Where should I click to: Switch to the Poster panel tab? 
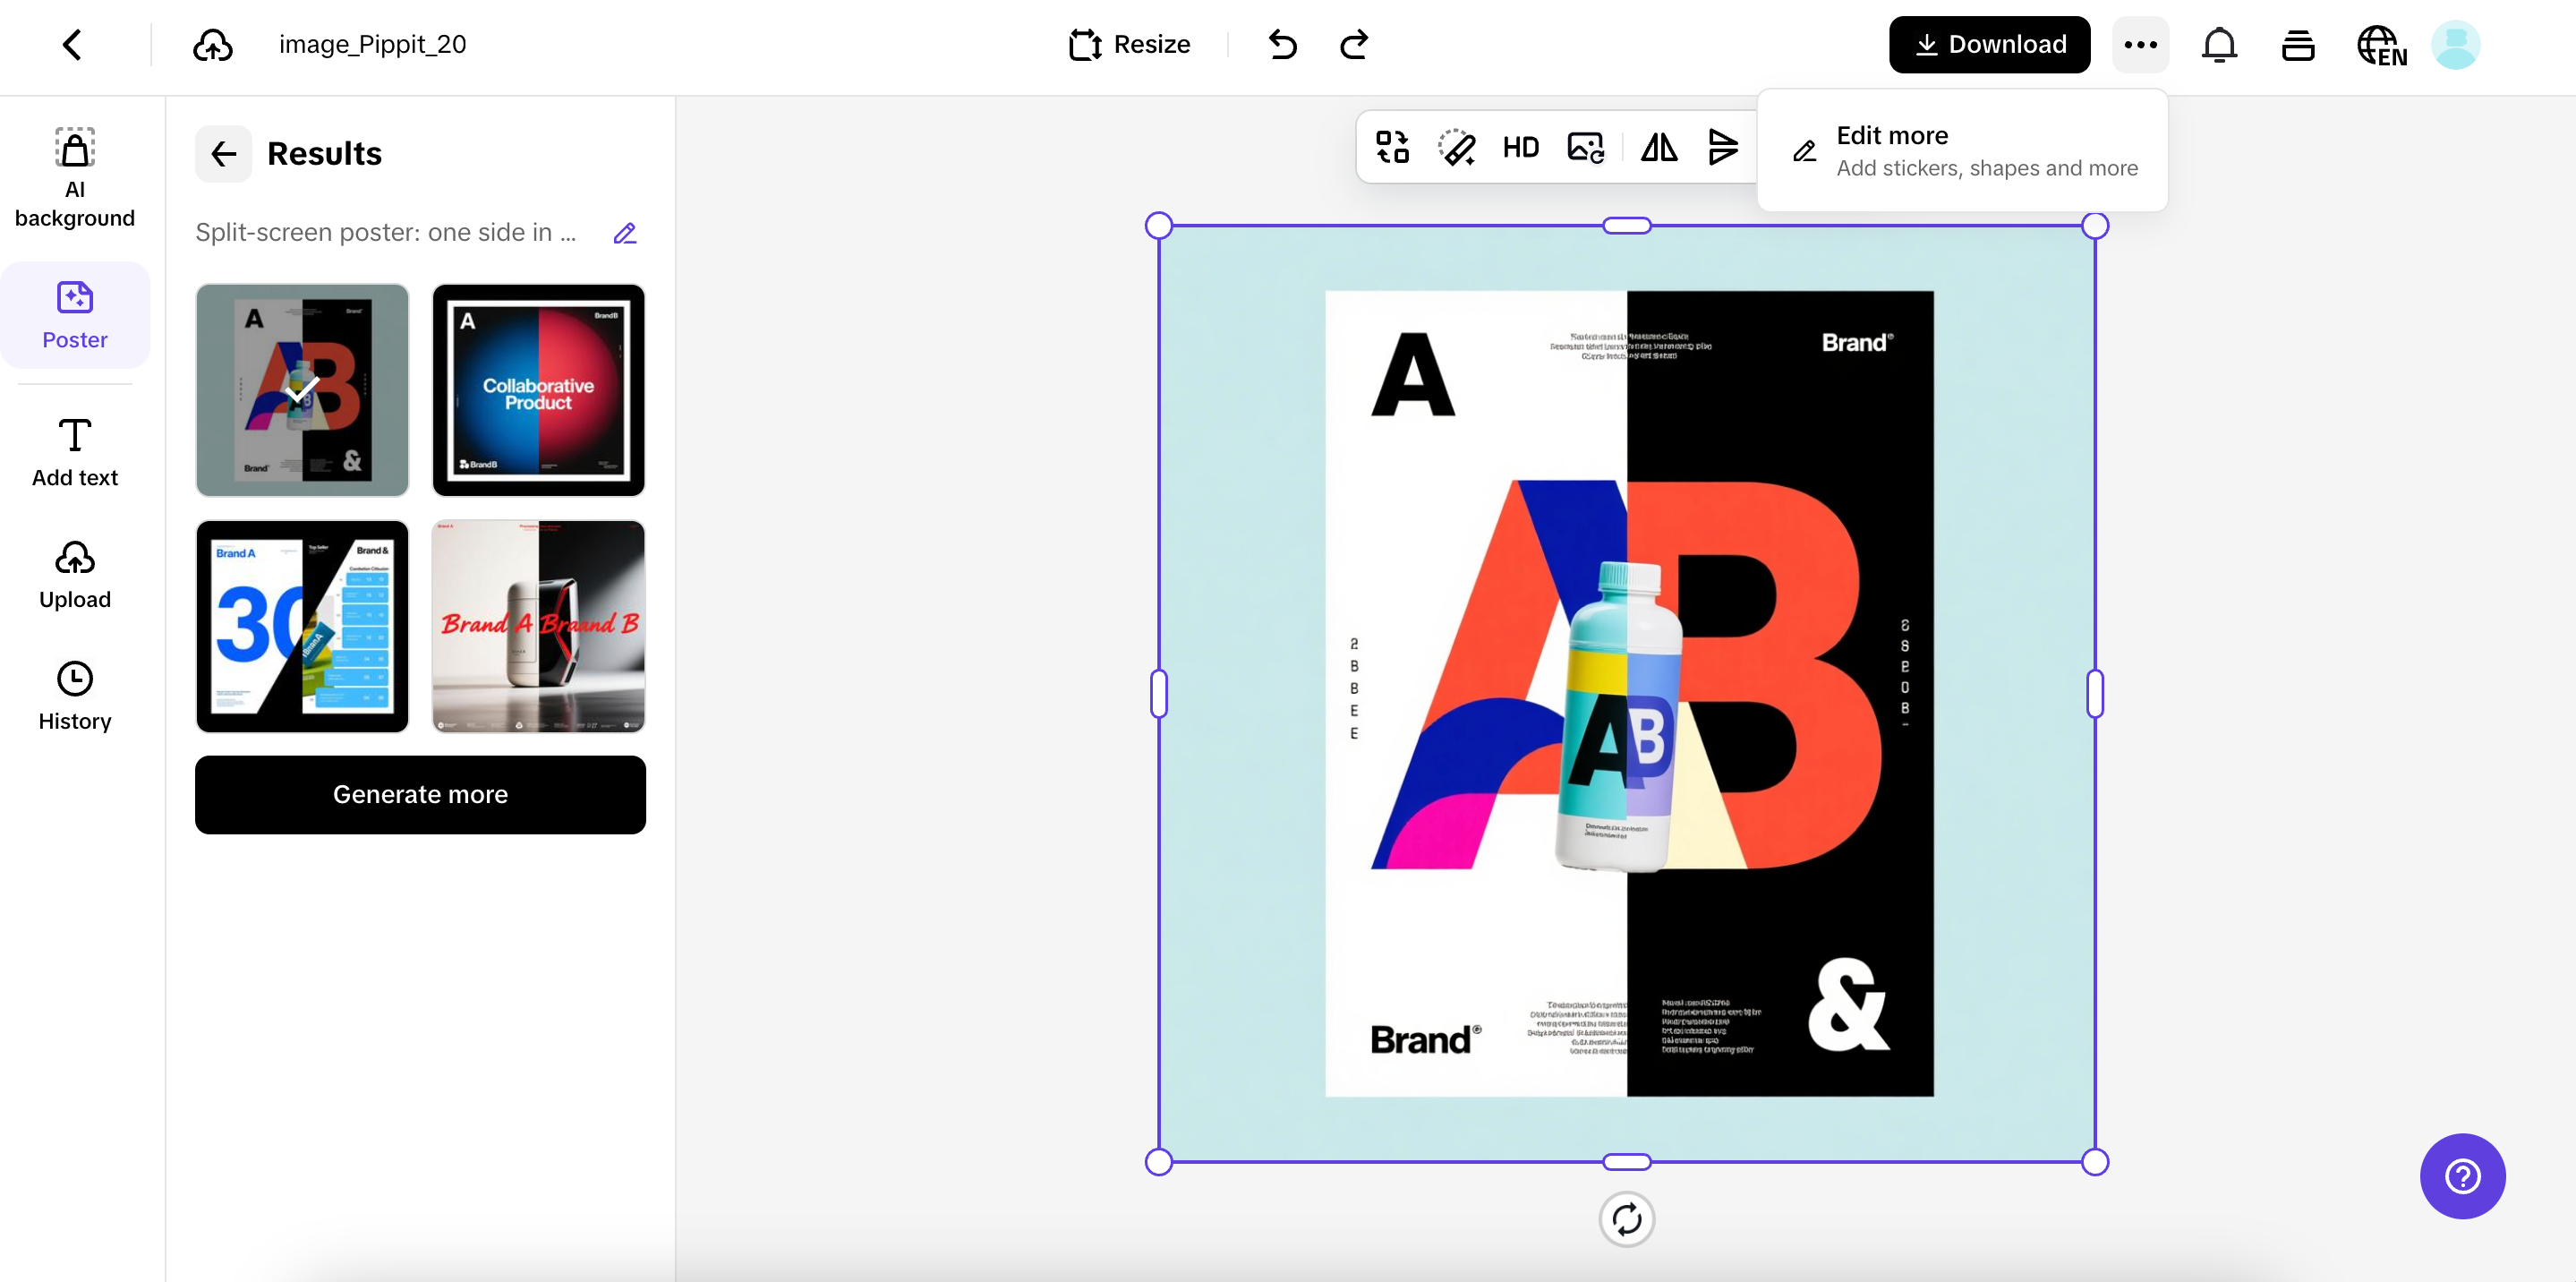[74, 315]
